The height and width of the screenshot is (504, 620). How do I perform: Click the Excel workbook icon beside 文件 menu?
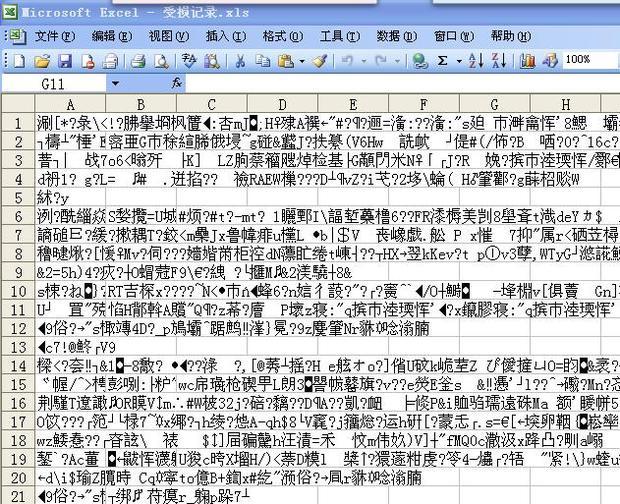(17, 36)
